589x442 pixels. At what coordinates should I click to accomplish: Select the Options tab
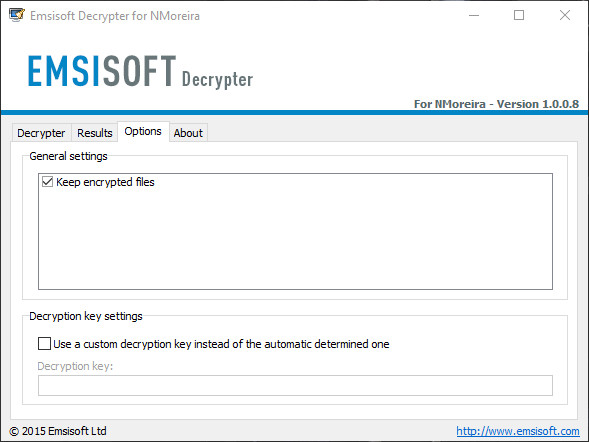coord(143,131)
